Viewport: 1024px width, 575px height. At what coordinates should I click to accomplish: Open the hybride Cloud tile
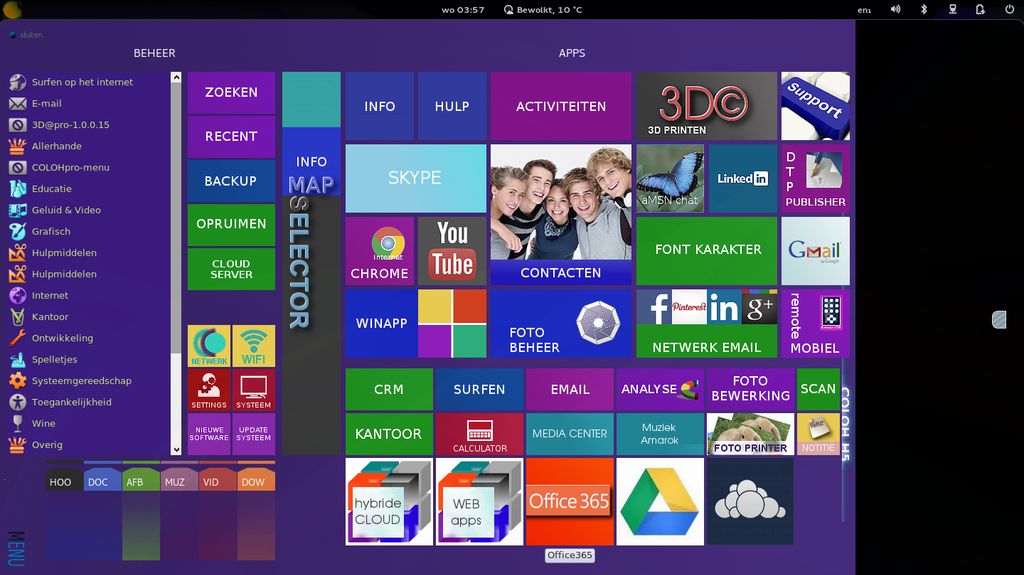(x=389, y=501)
